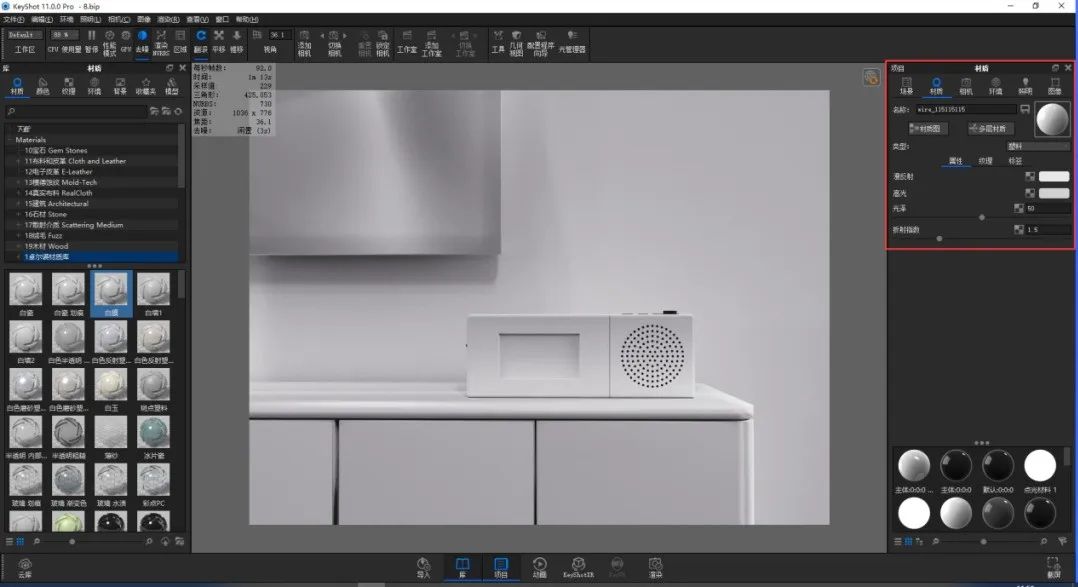The width and height of the screenshot is (1078, 587).
Task: Select the Tumble (翻滚) camera tool
Action: [201, 41]
